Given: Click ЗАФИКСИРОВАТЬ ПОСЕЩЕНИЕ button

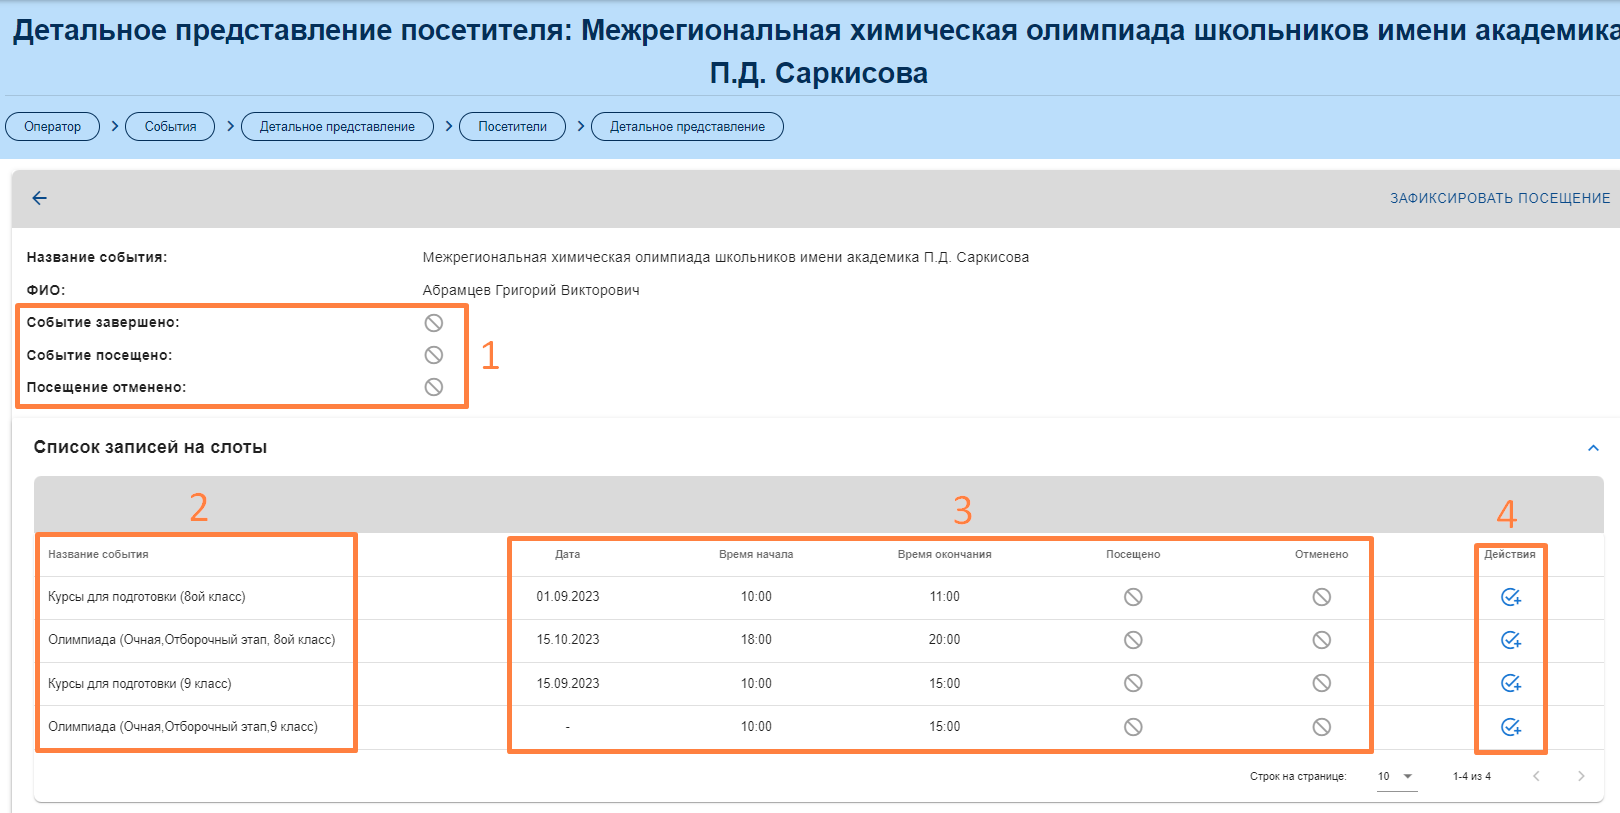Looking at the screenshot, I should 1499,198.
